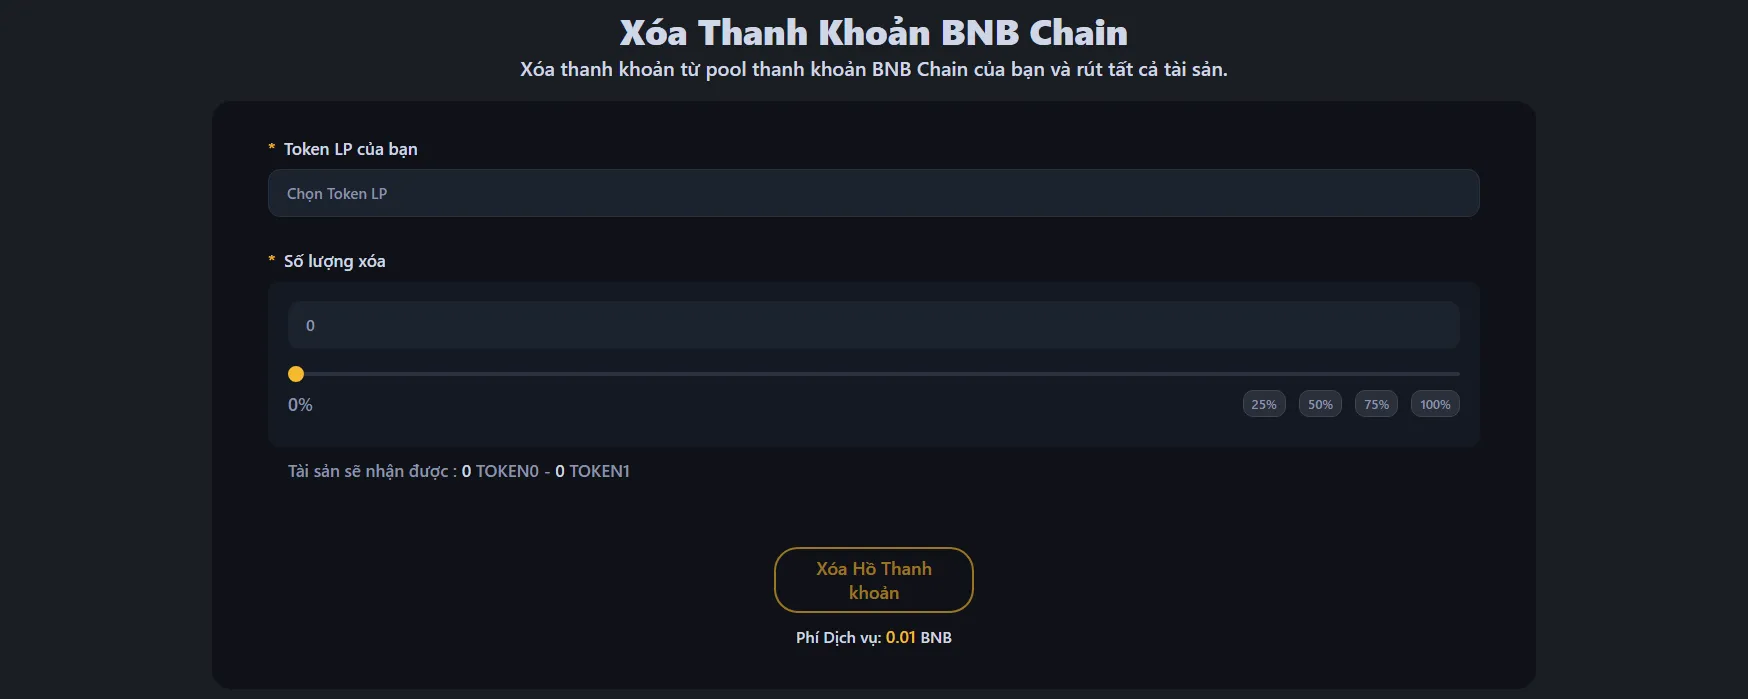Image resolution: width=1748 pixels, height=699 pixels.
Task: Click the "Phí Dịch vụ" fee label
Action: pos(838,638)
